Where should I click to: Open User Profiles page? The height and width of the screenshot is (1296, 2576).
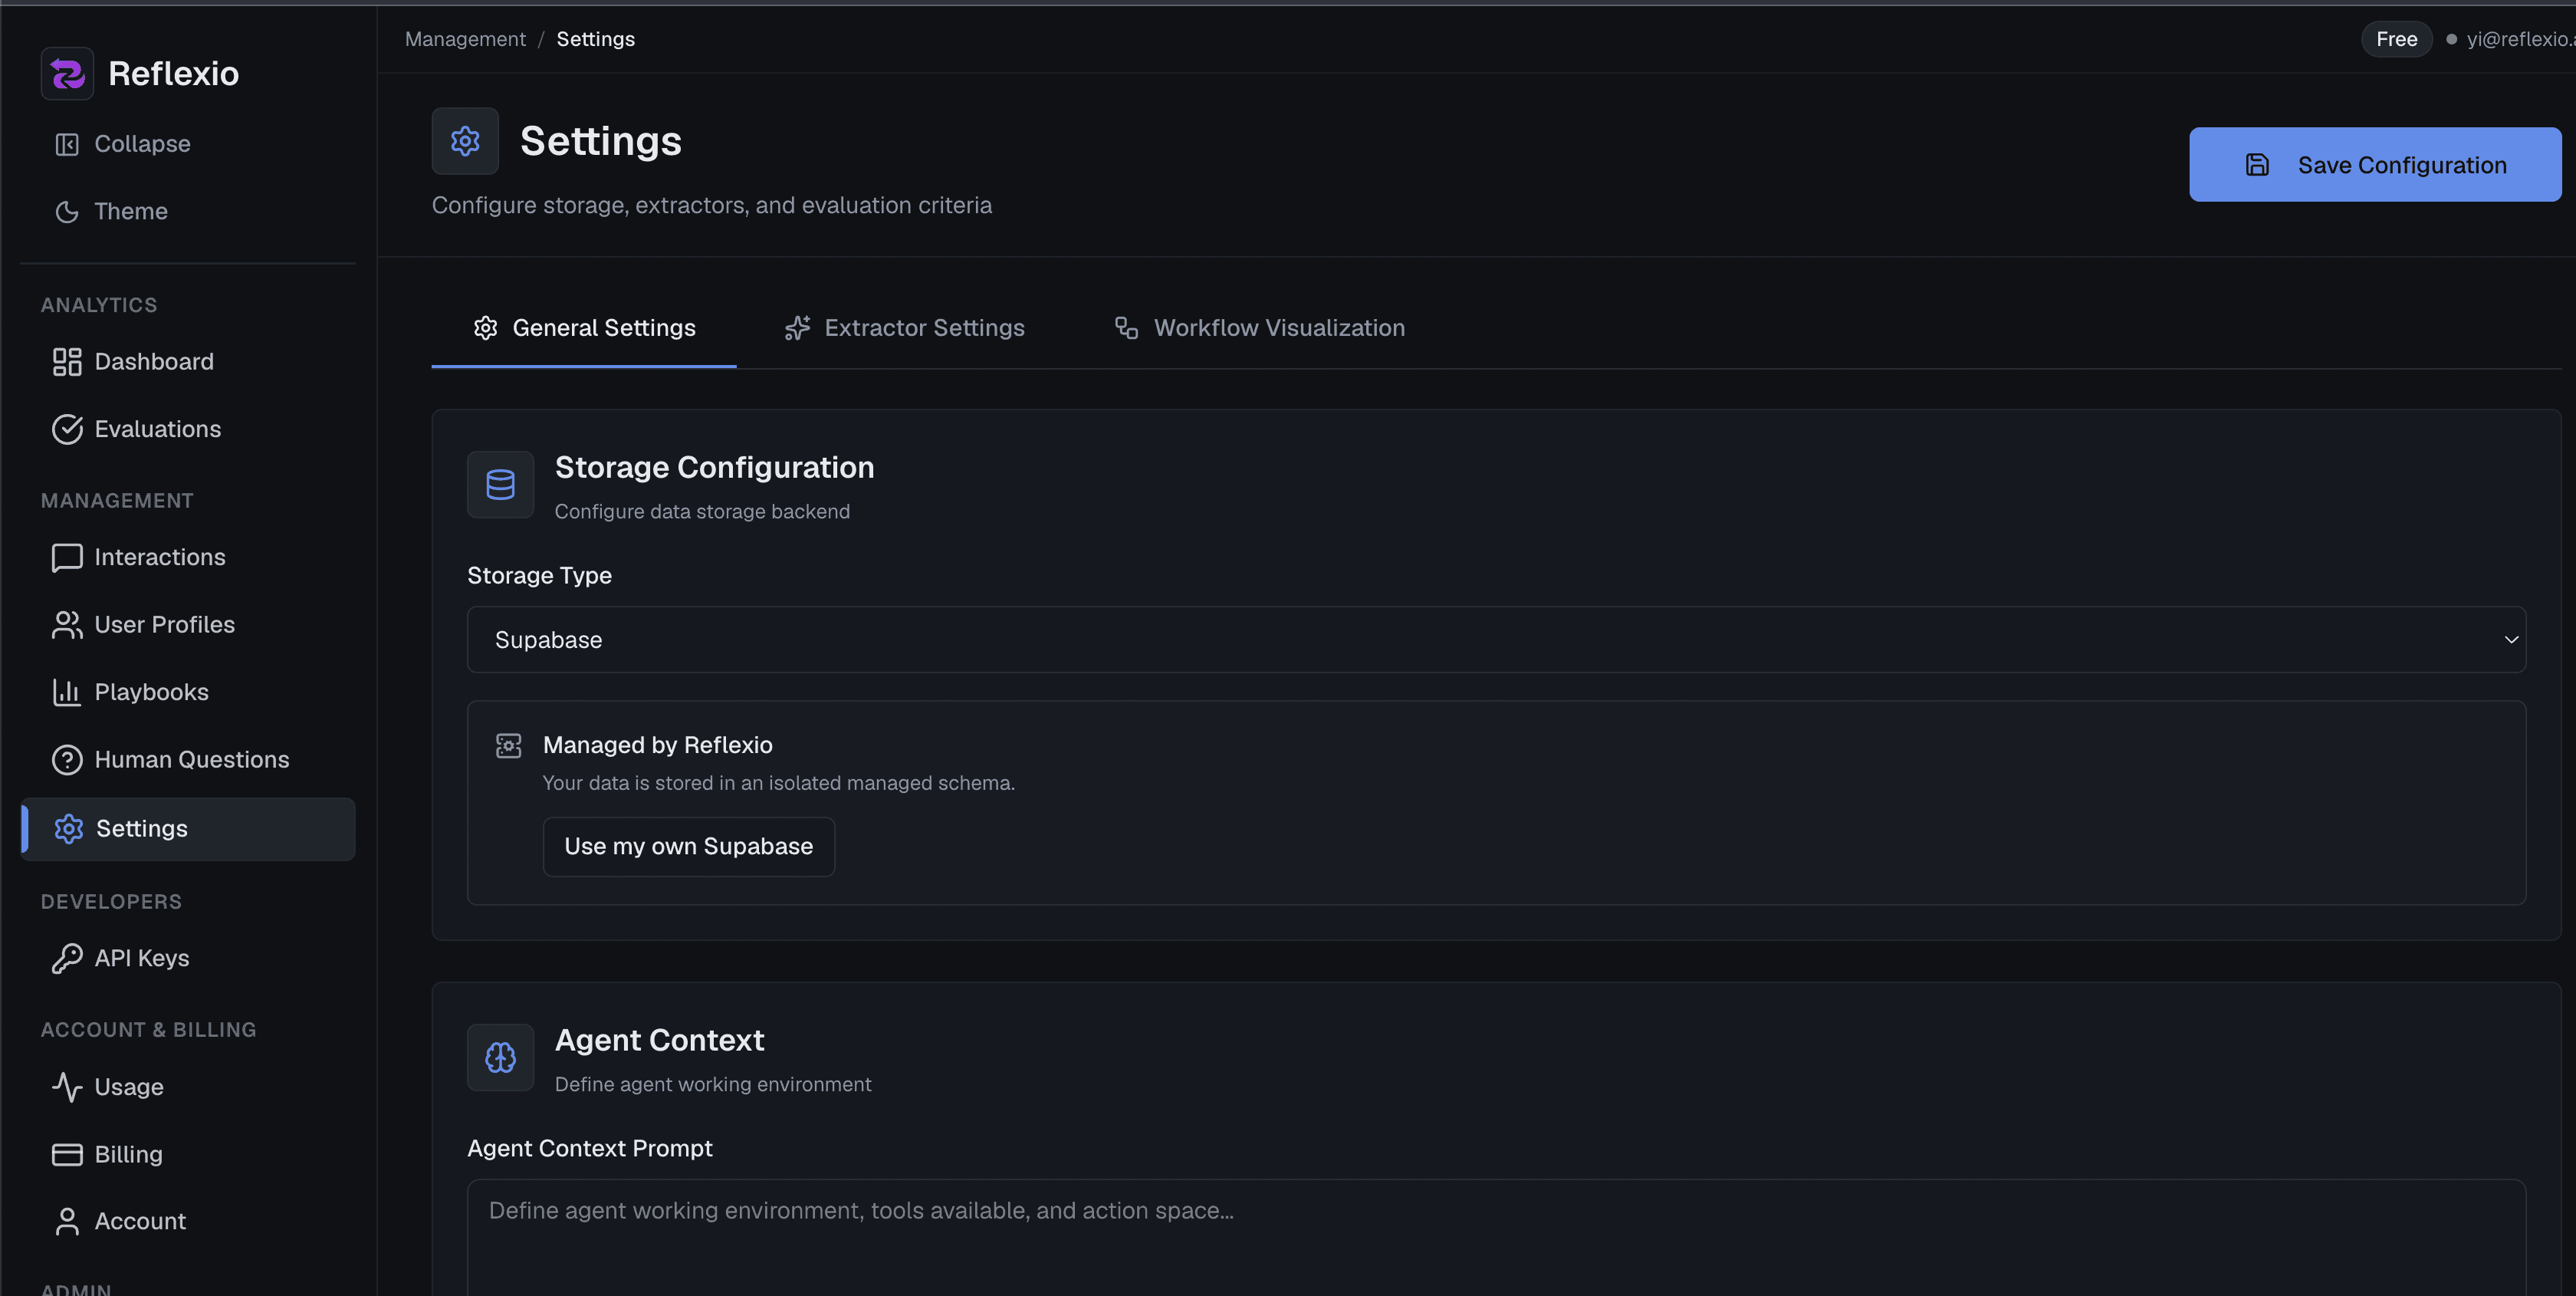pyautogui.click(x=188, y=625)
